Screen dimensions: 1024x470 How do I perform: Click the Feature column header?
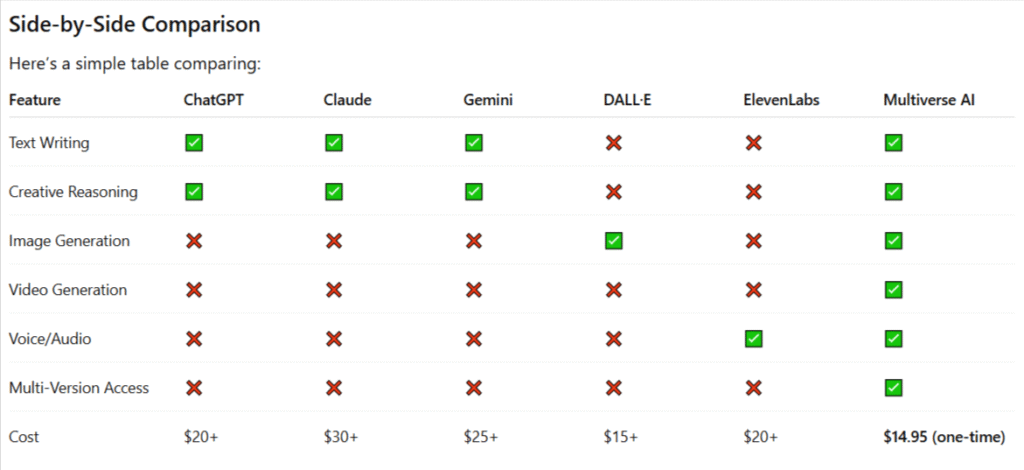click(35, 100)
